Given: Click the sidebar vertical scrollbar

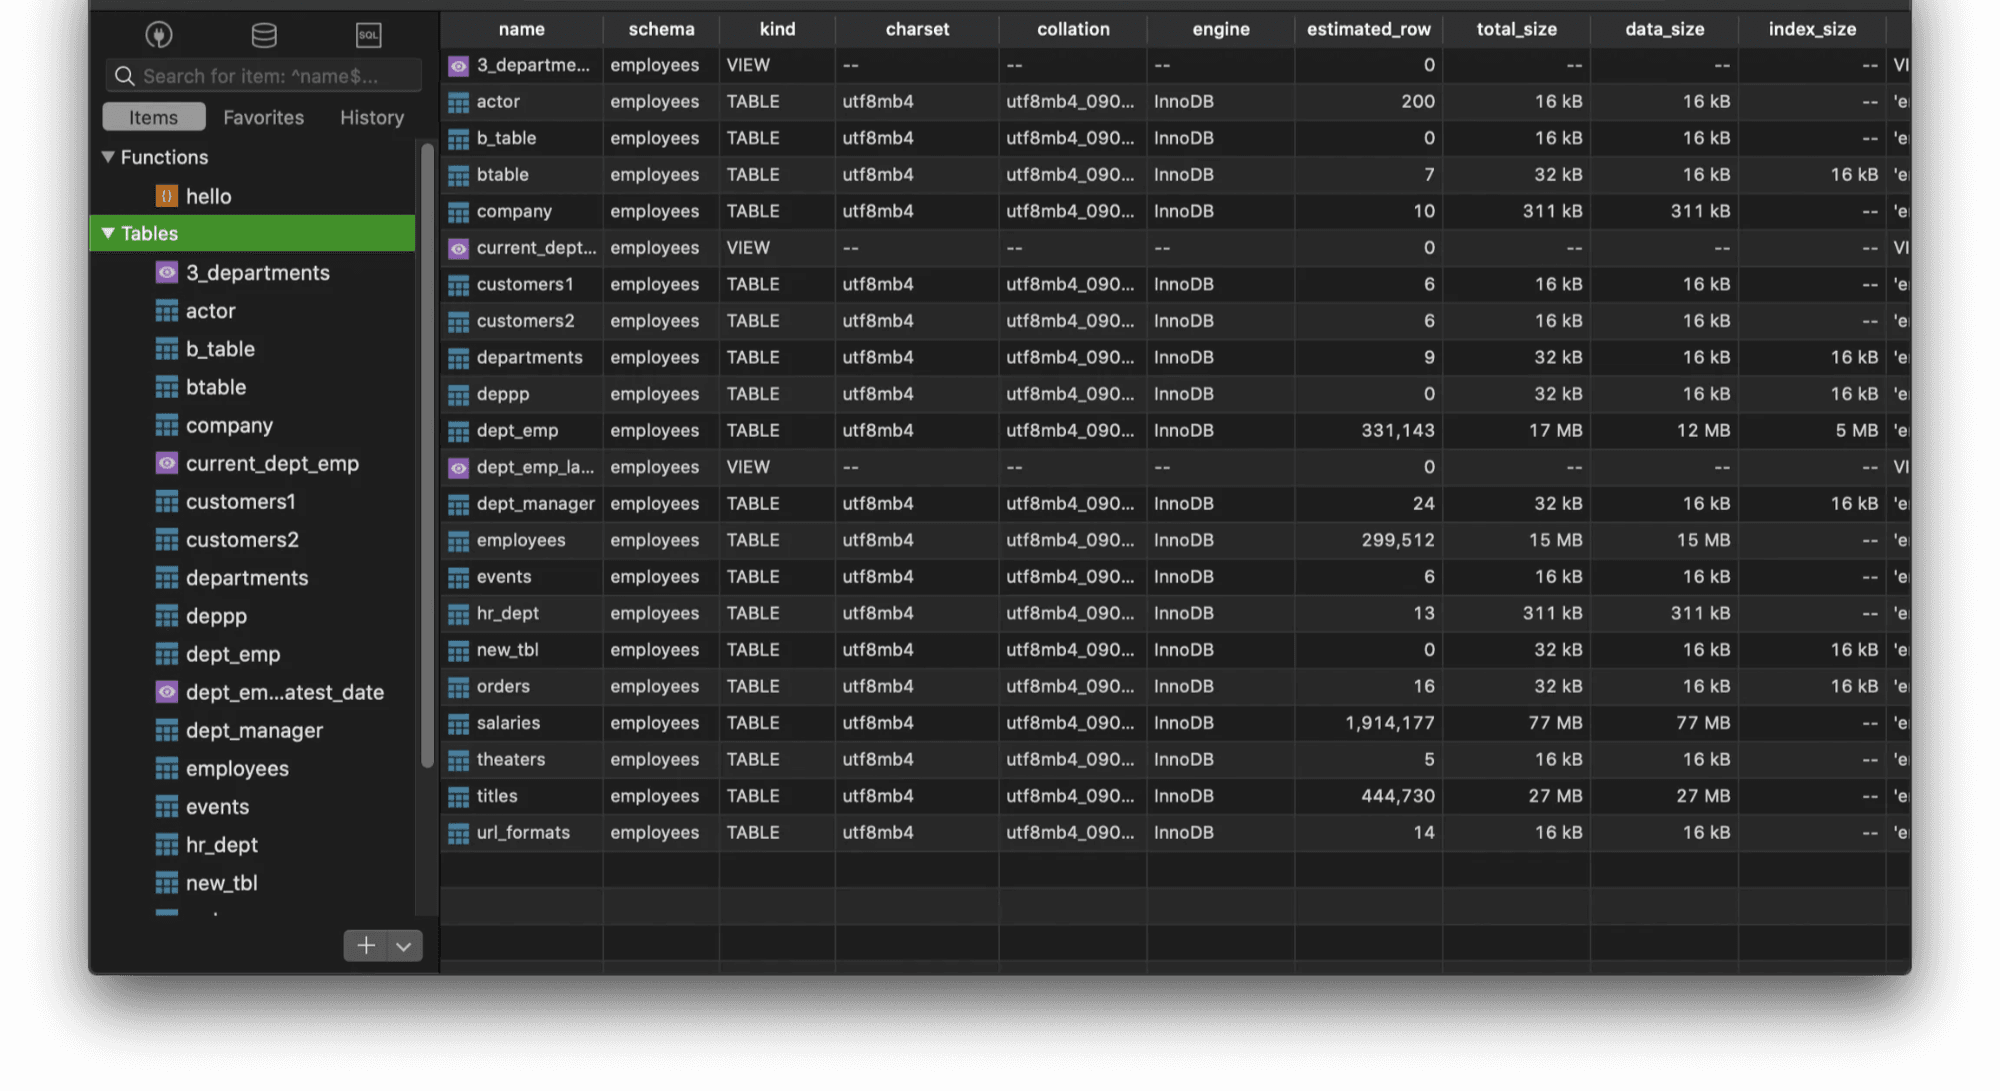Looking at the screenshot, I should pyautogui.click(x=427, y=455).
